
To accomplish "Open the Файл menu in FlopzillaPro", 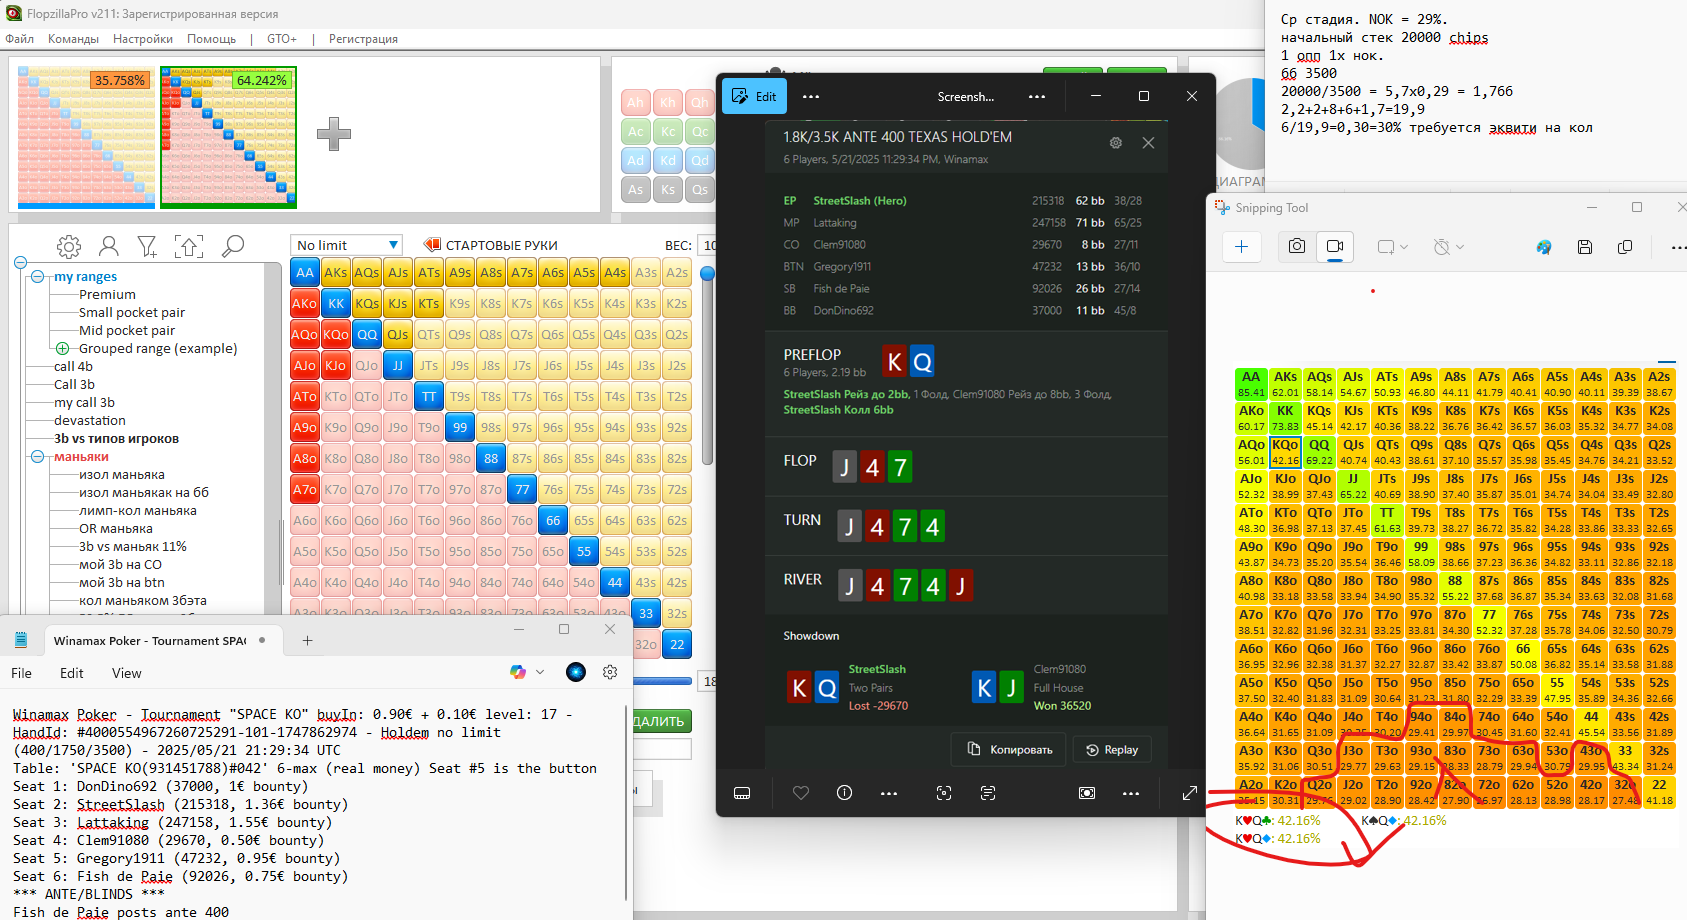I will pyautogui.click(x=19, y=39).
